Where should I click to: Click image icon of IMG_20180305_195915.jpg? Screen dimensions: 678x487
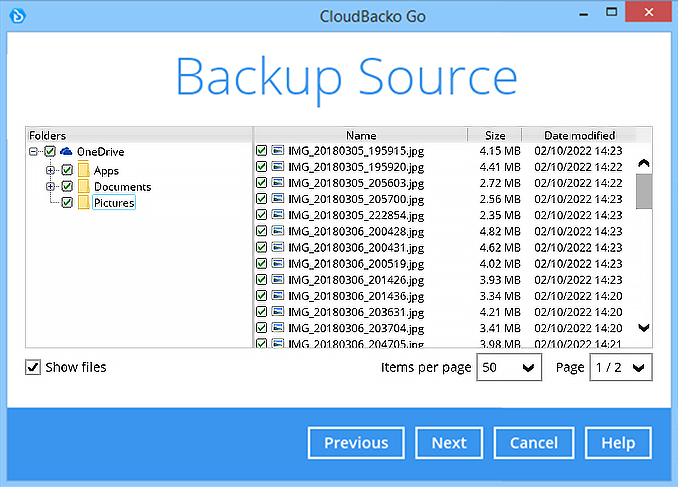pos(278,151)
